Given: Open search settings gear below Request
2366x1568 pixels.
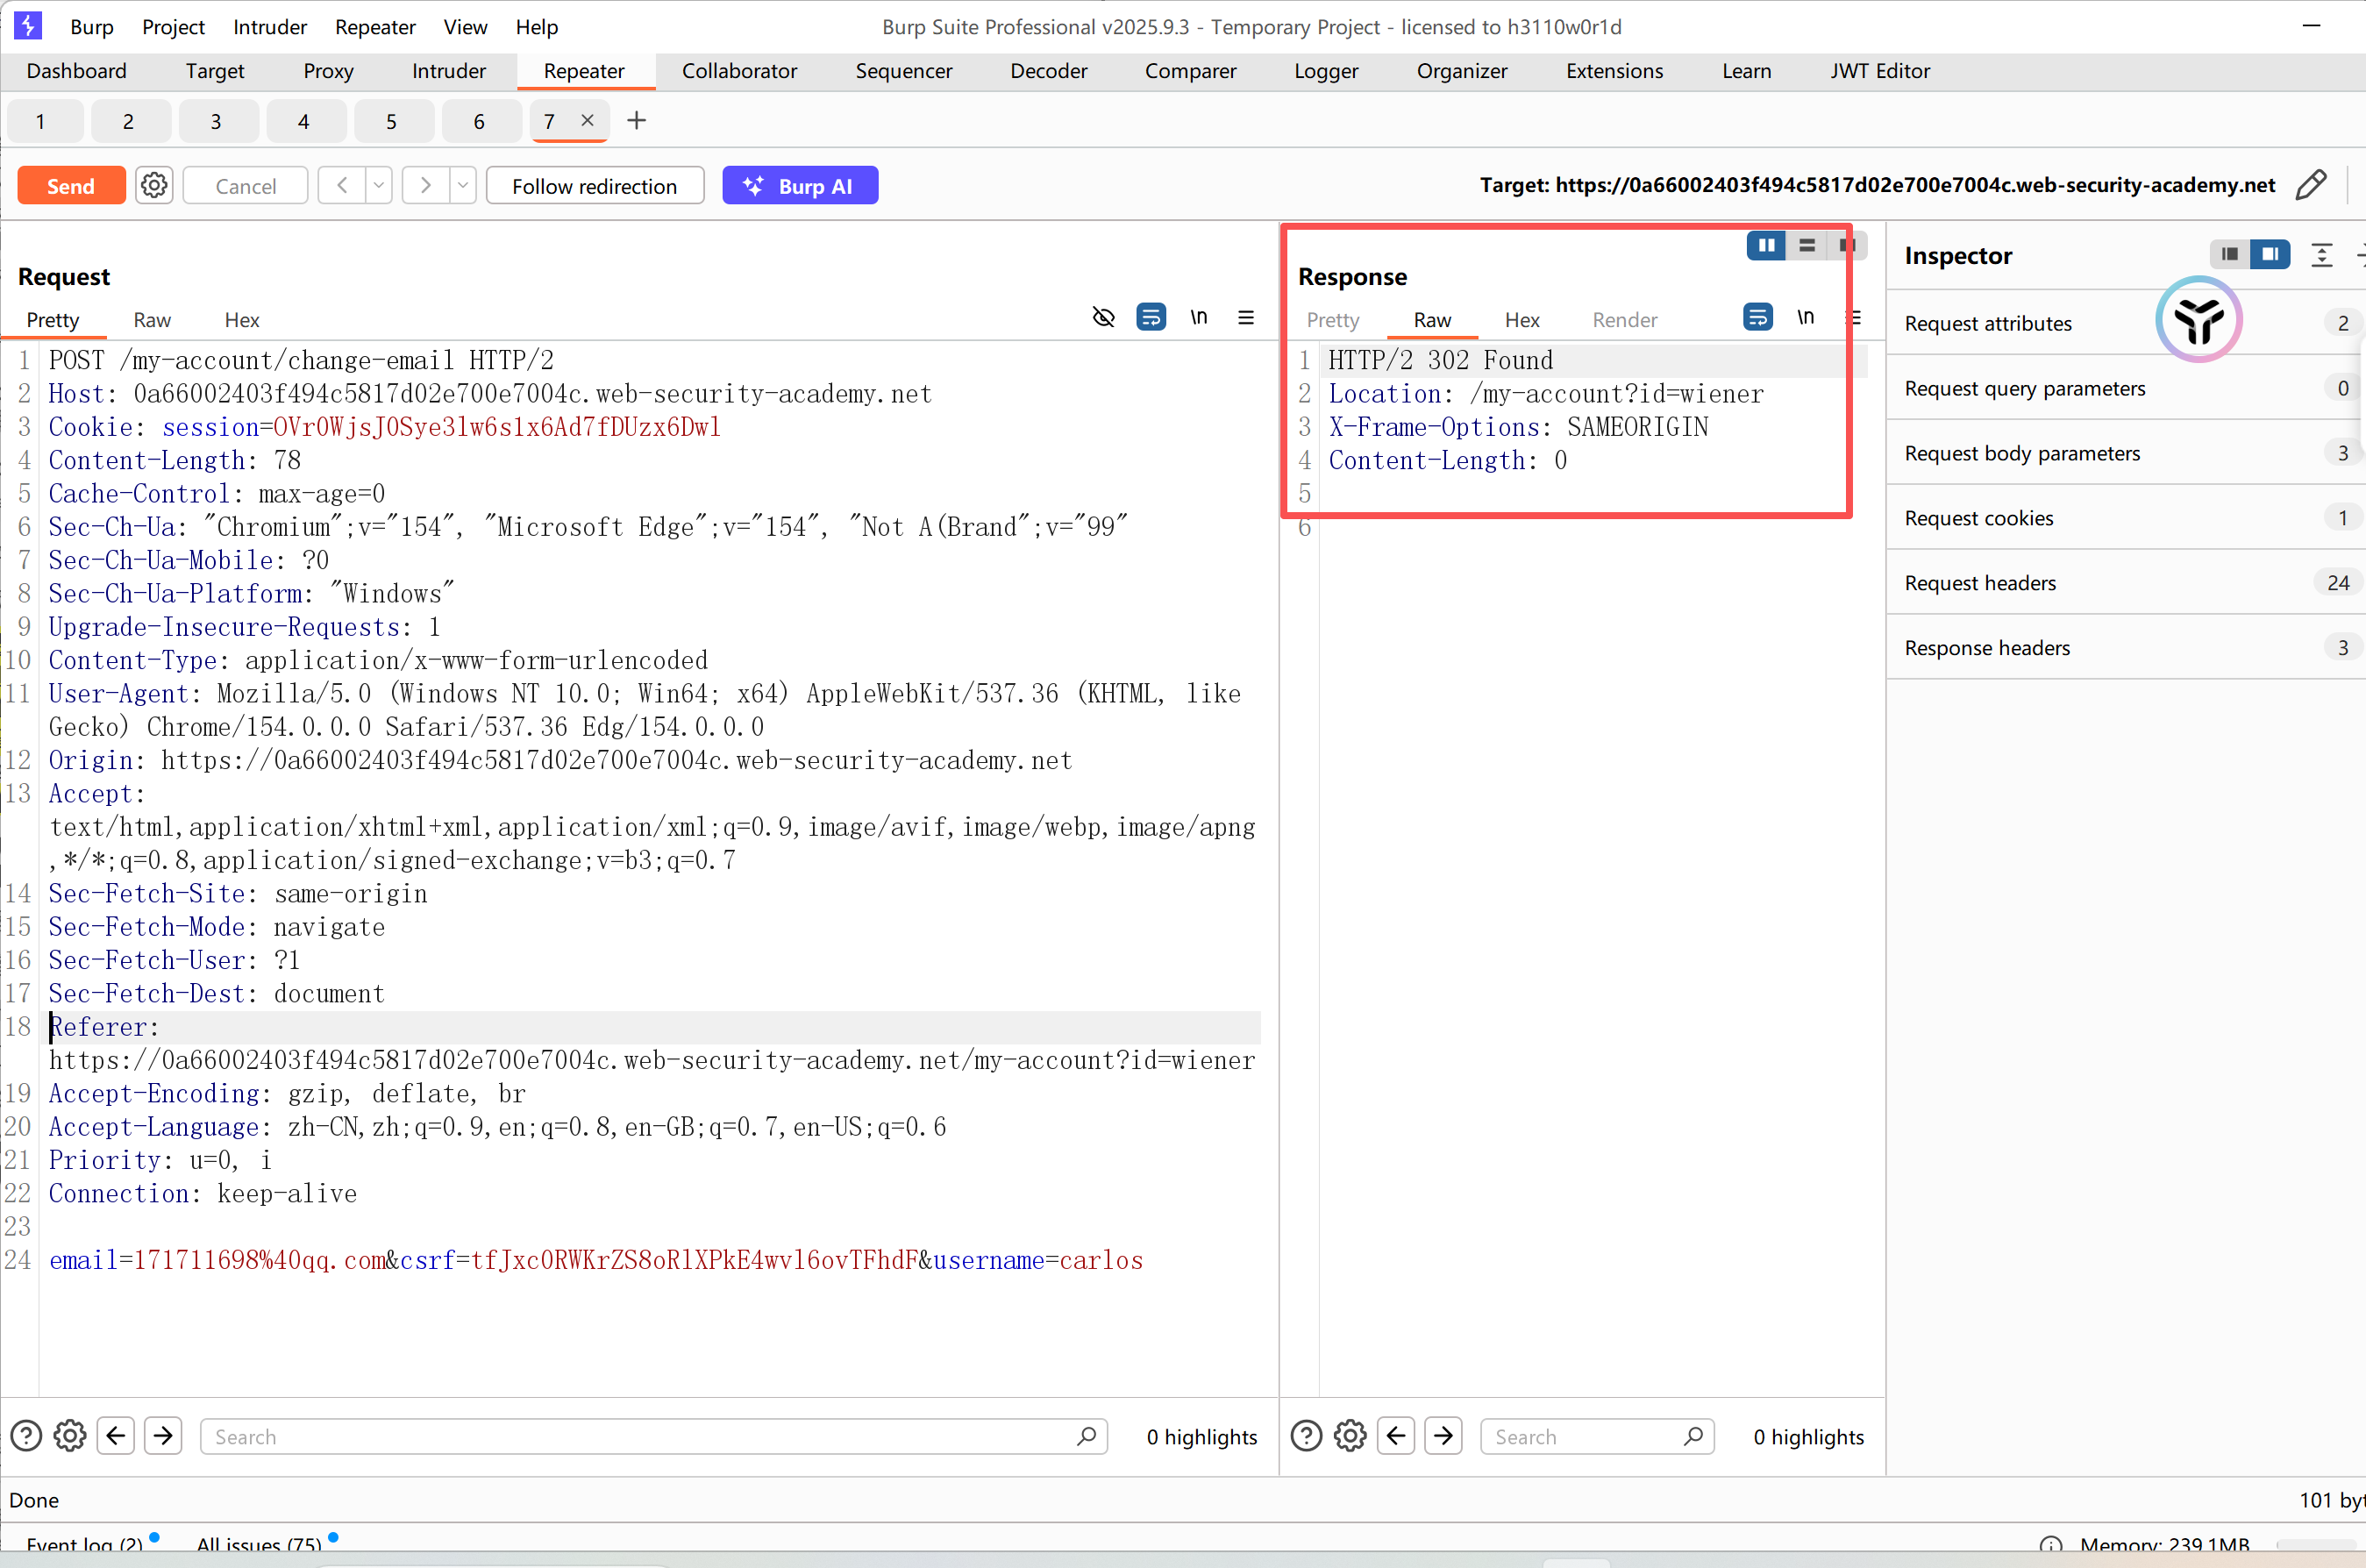Looking at the screenshot, I should click(69, 1436).
